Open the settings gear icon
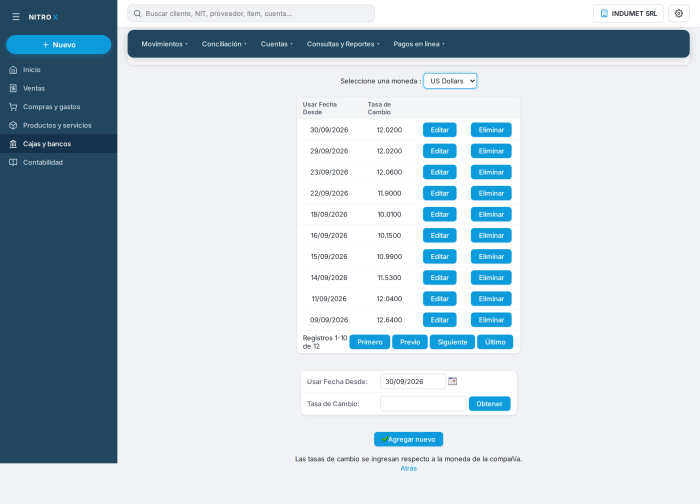The height and width of the screenshot is (504, 700). click(679, 13)
